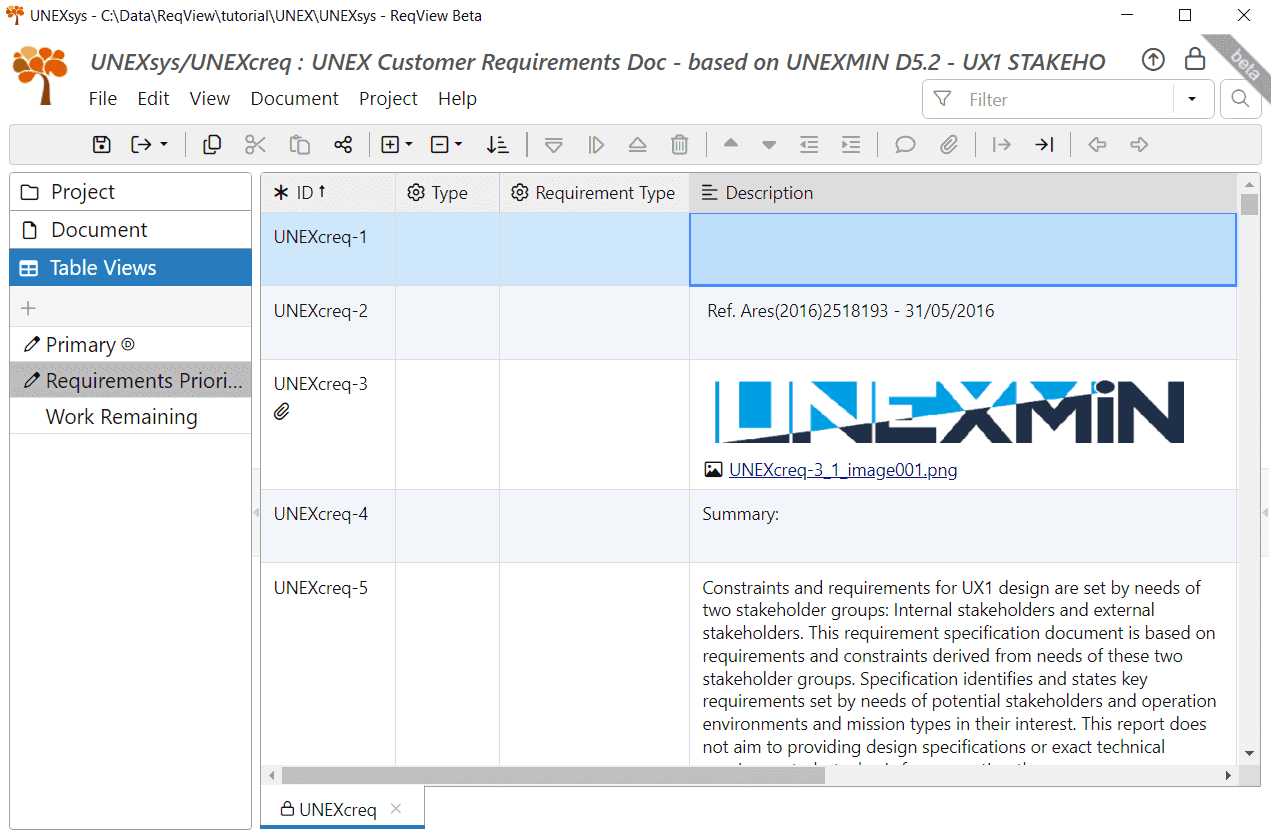Click the Requirement Type column header
The width and height of the screenshot is (1271, 835).
coord(594,193)
